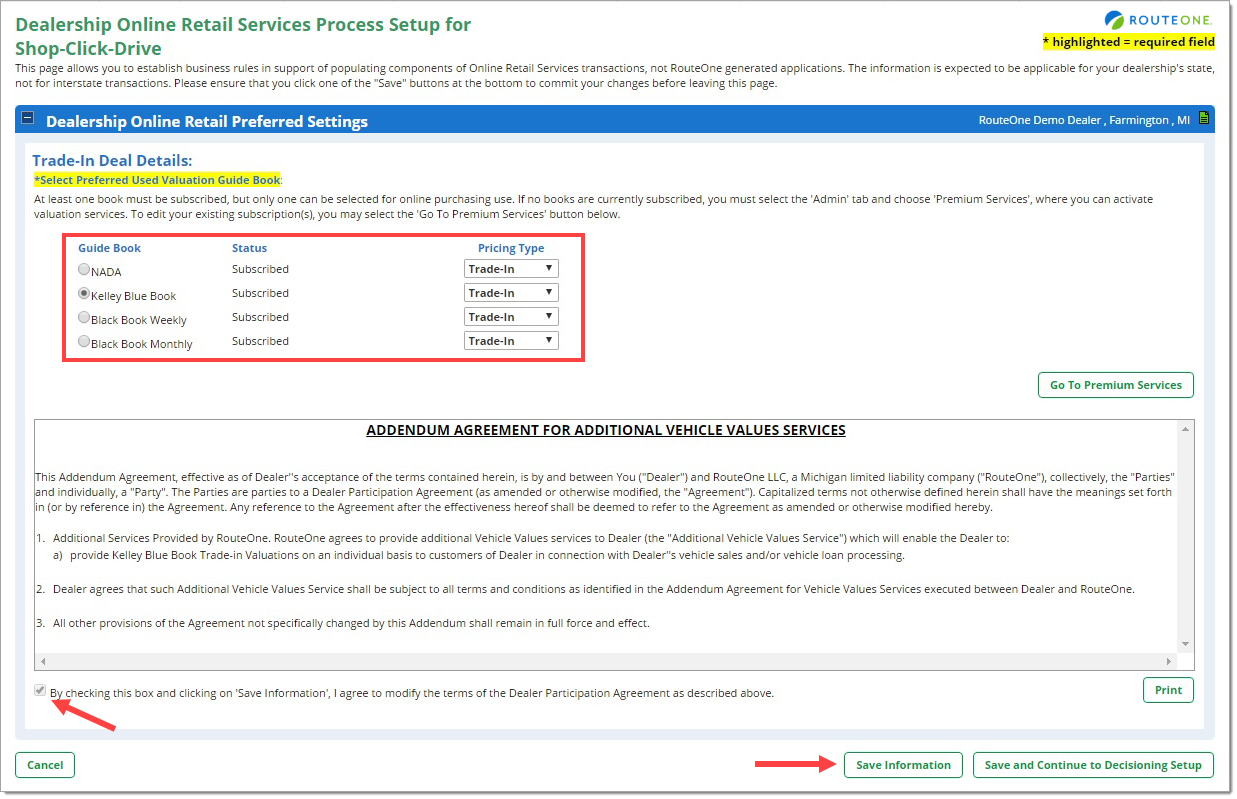The height and width of the screenshot is (799, 1237).
Task: Select Kelley Blue Book radio button
Action: (x=84, y=293)
